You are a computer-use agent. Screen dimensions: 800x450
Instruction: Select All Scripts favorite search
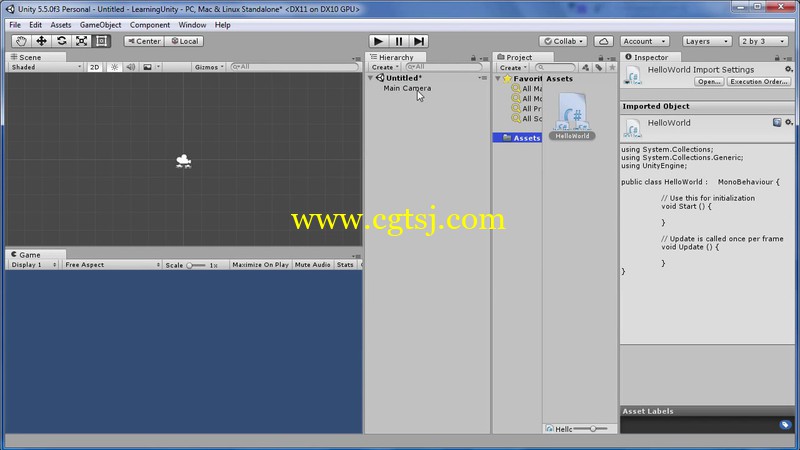[x=527, y=119]
